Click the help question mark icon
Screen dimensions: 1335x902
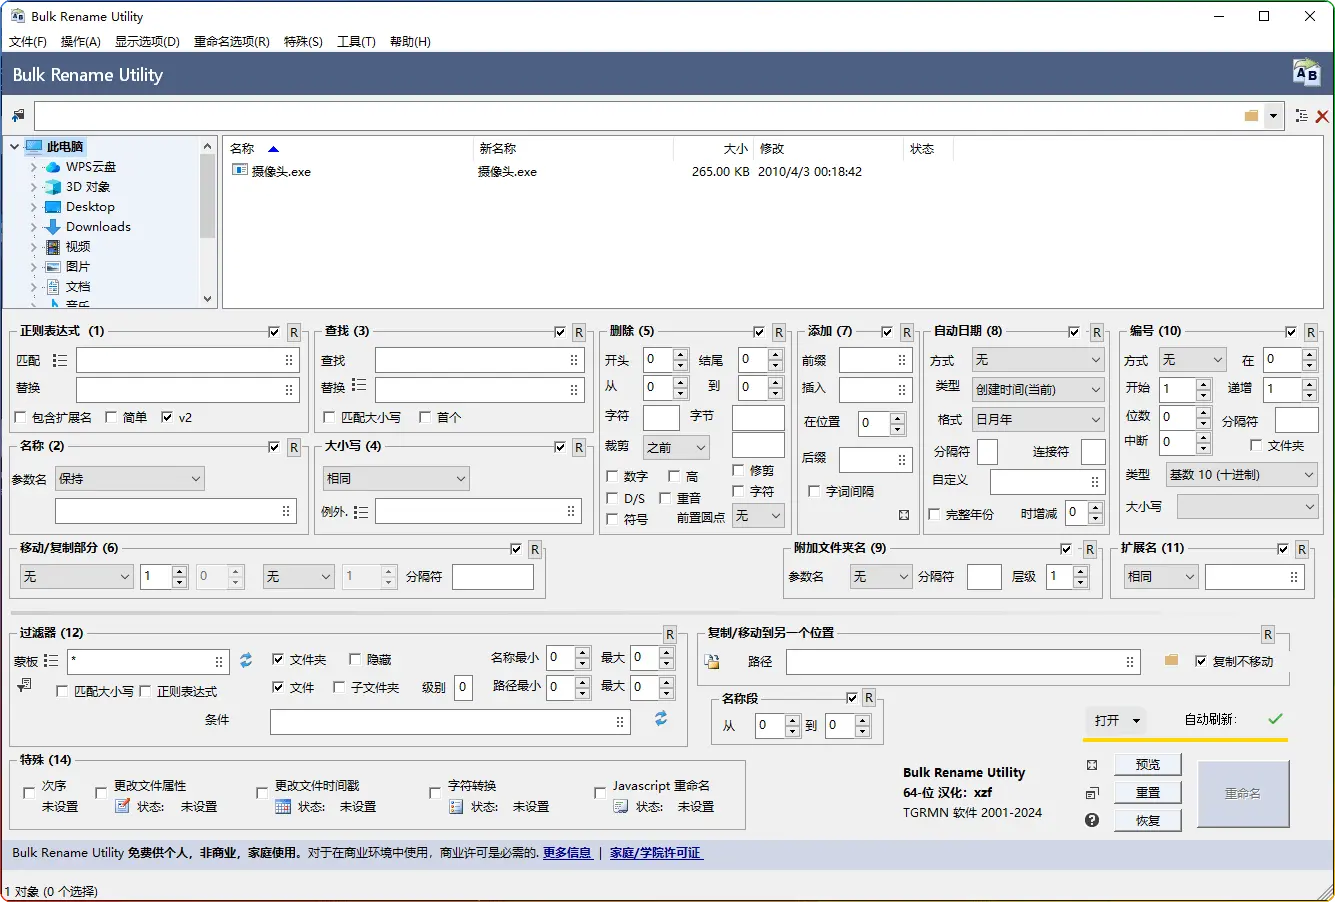pyautogui.click(x=1092, y=820)
